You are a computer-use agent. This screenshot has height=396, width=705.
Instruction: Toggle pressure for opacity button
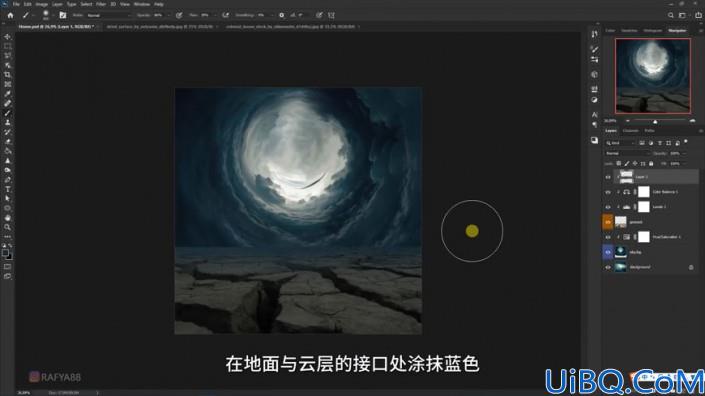[x=179, y=15]
